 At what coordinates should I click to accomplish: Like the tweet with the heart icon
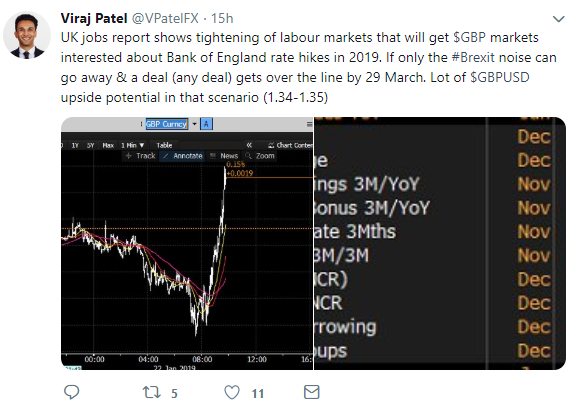coord(232,392)
